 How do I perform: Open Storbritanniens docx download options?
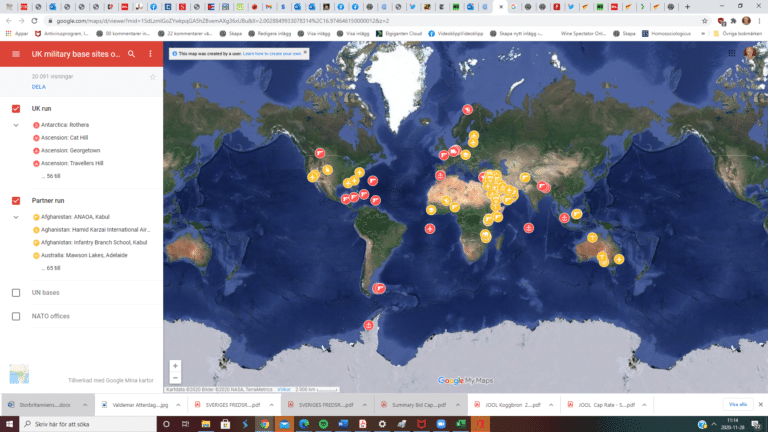click(x=85, y=405)
